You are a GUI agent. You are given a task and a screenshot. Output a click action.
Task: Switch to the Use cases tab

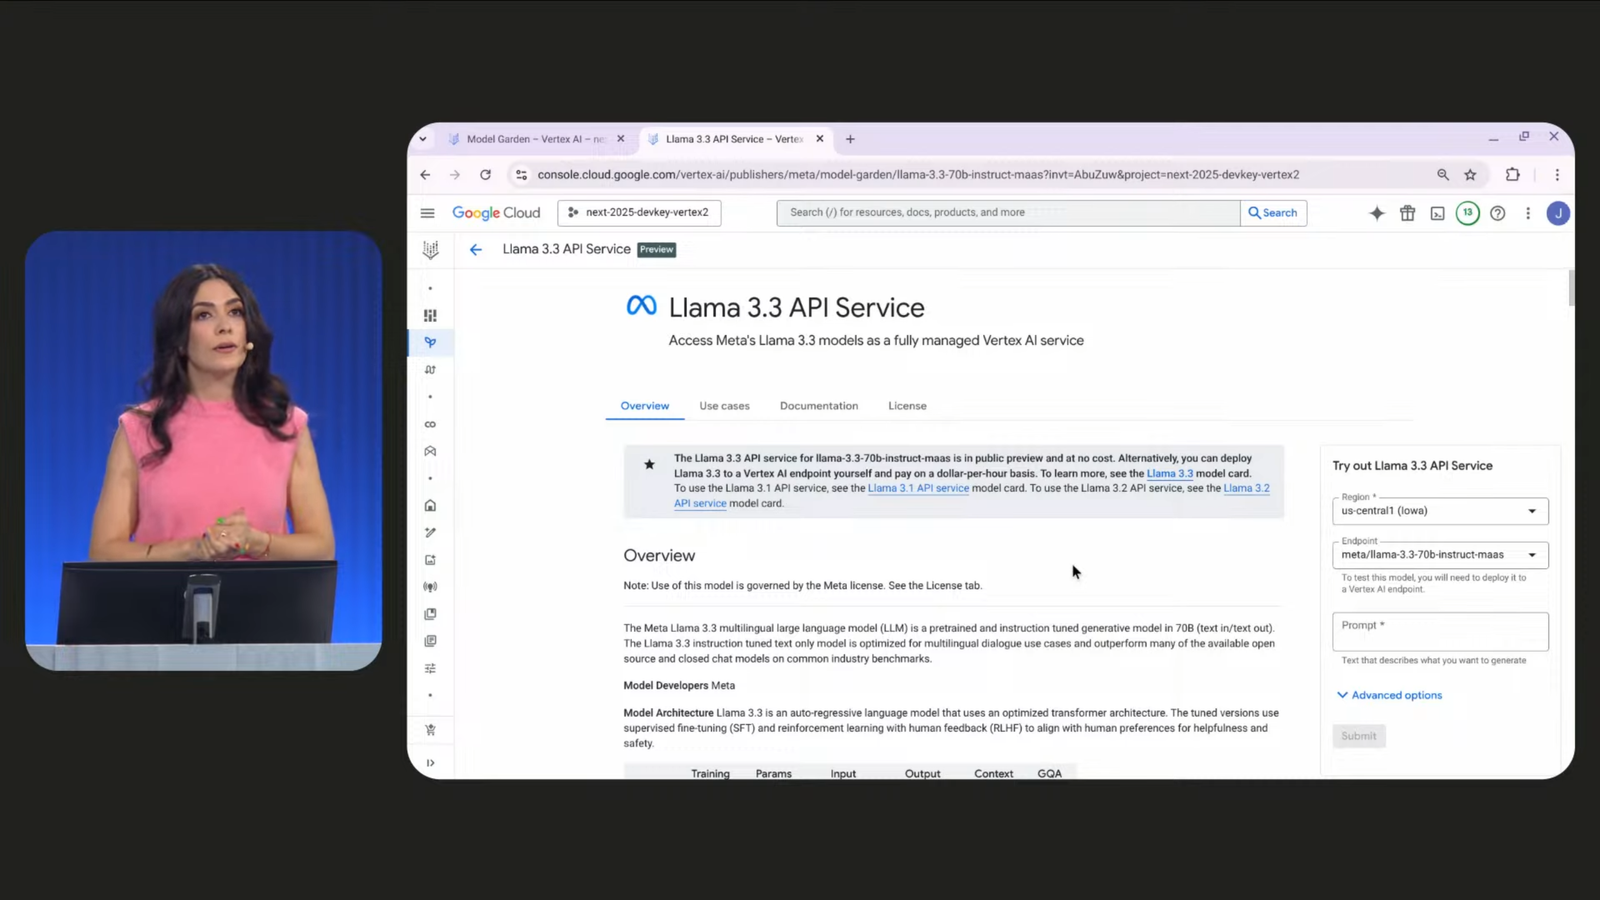pos(724,406)
